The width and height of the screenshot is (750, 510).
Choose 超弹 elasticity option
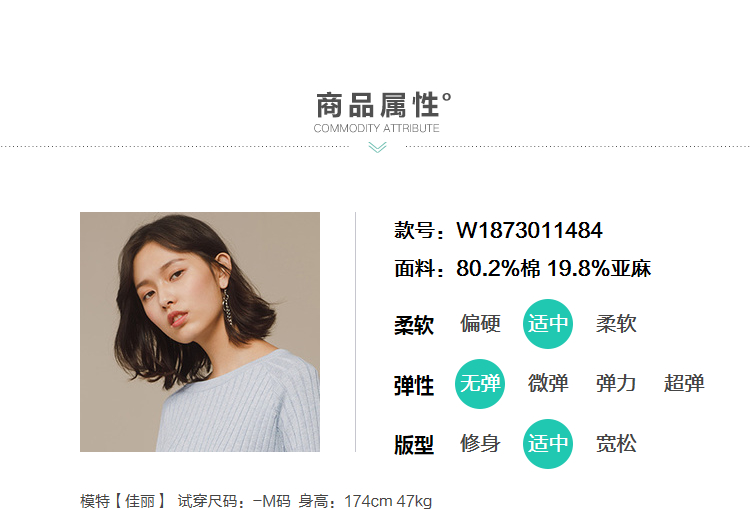click(x=684, y=384)
